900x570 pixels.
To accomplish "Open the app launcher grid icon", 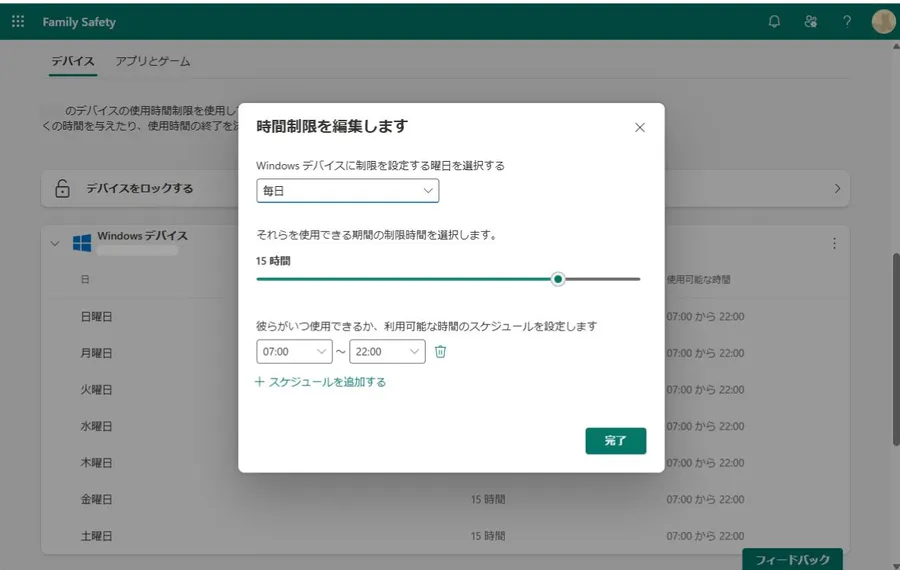I will pyautogui.click(x=18, y=21).
